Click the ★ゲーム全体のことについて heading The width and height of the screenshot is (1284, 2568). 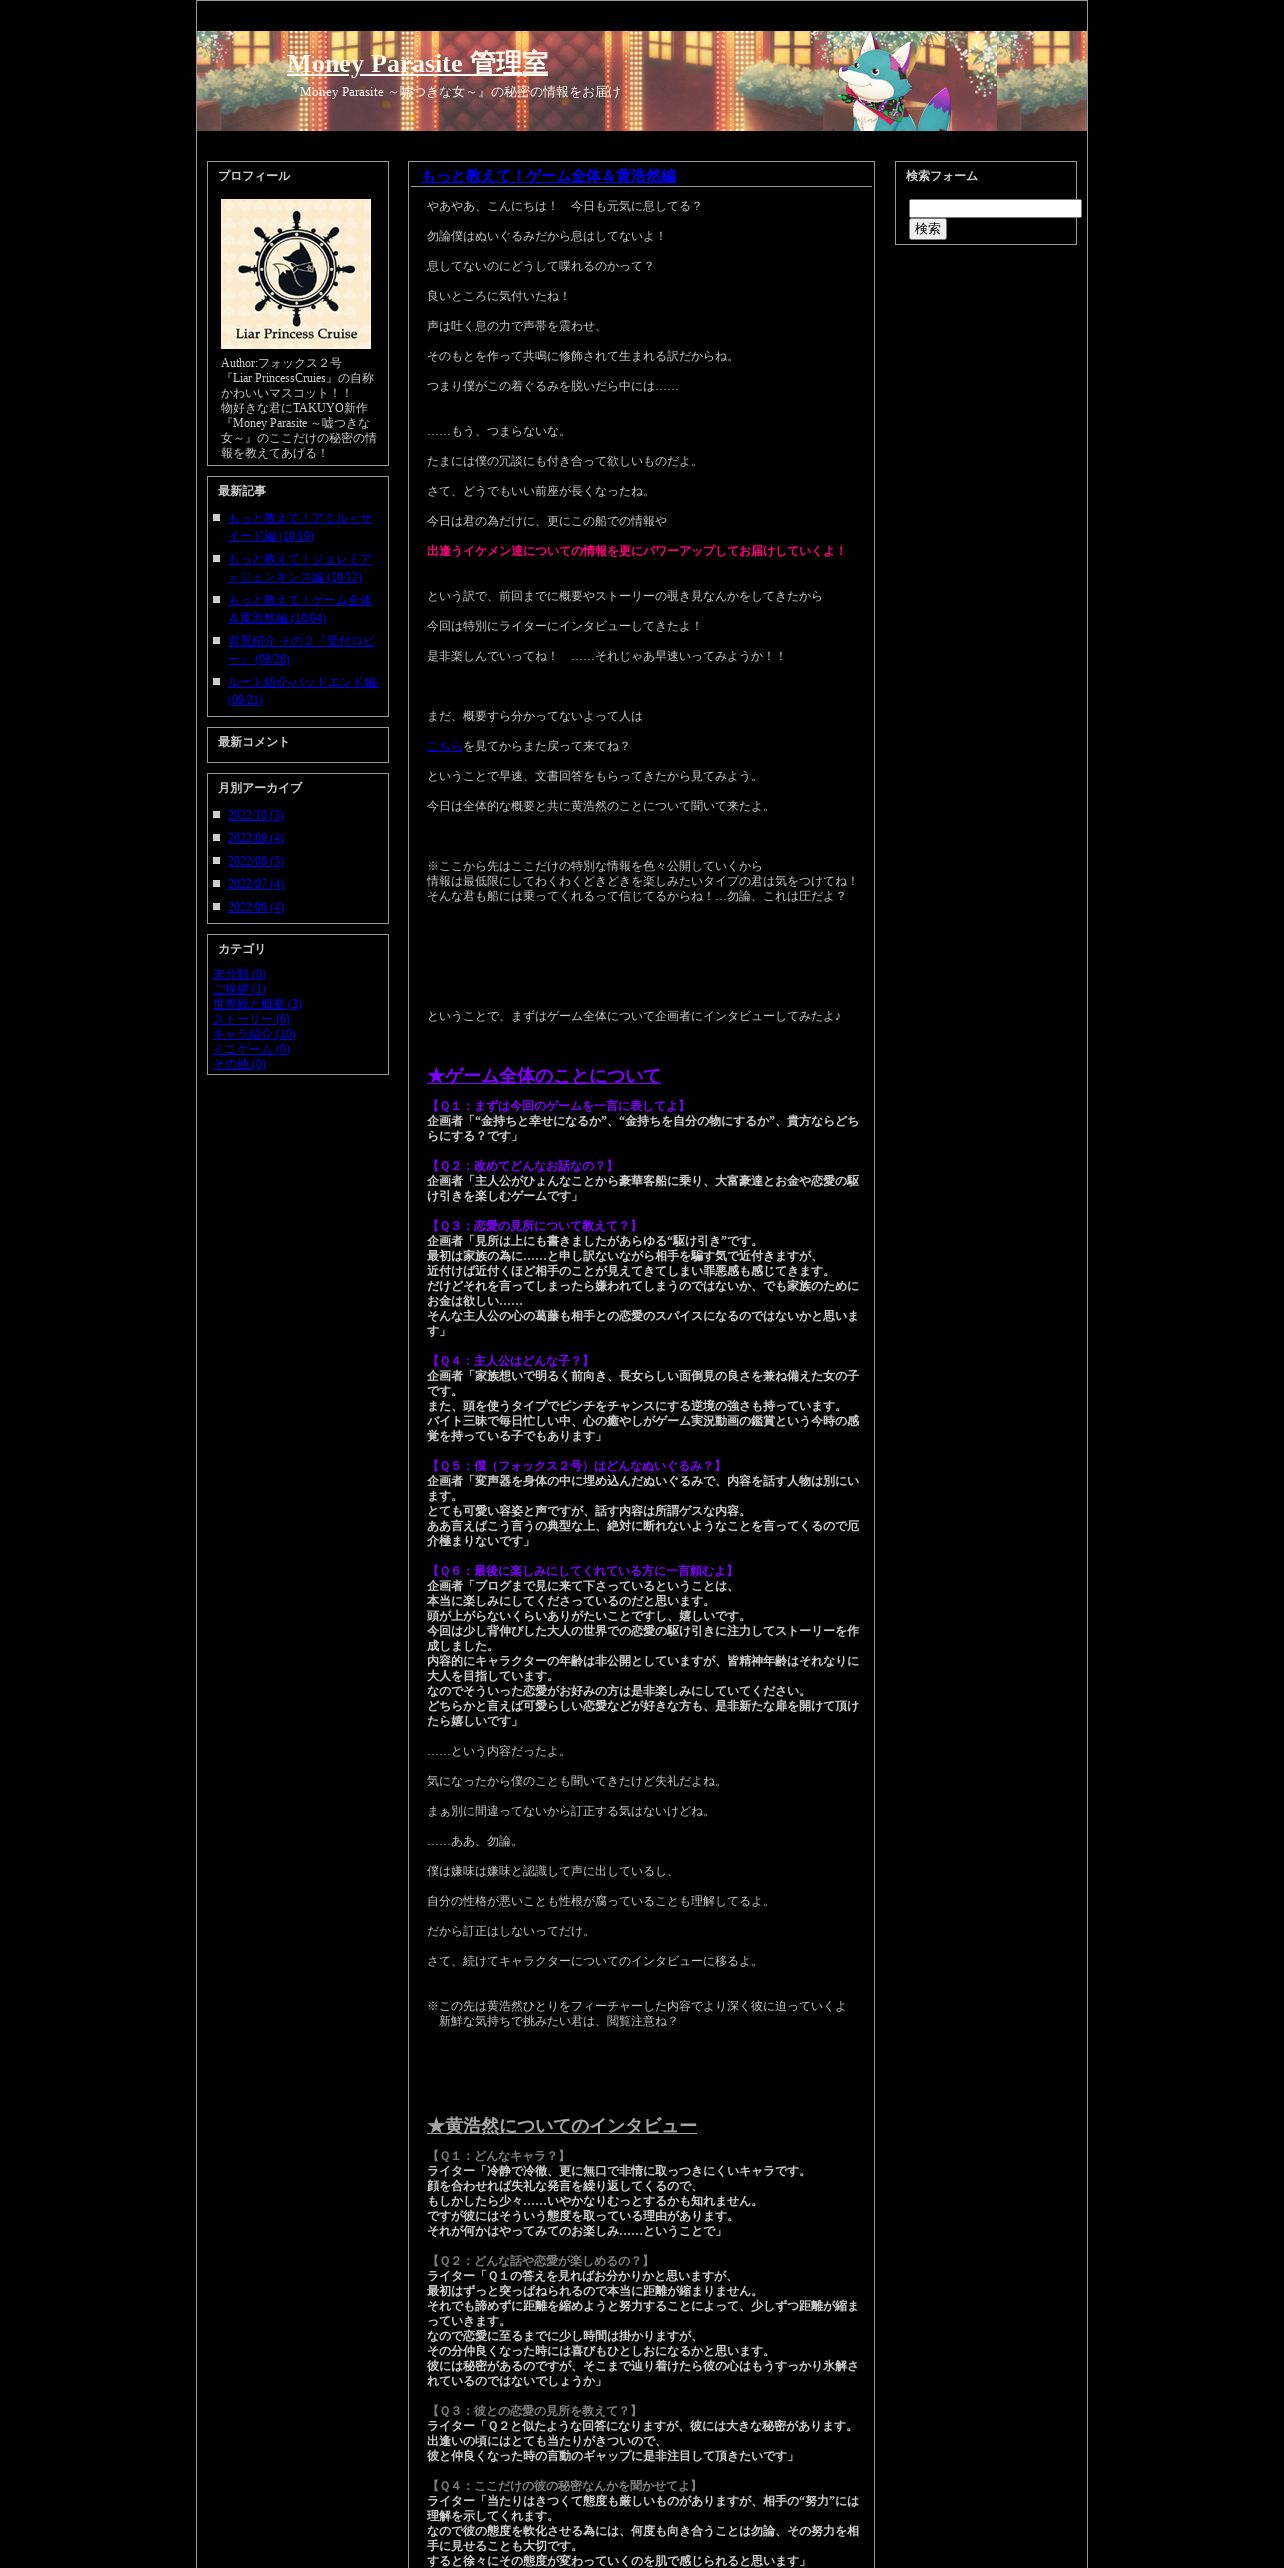(544, 1076)
